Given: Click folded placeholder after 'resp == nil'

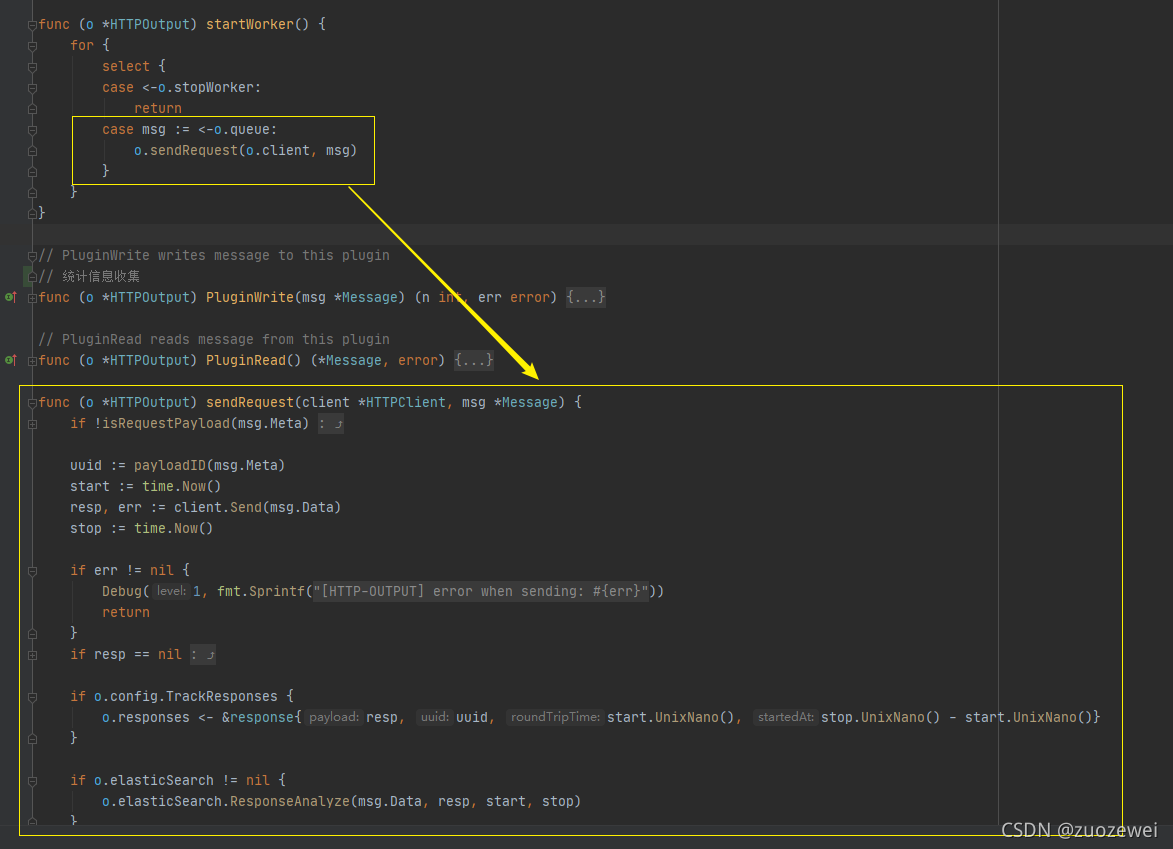Looking at the screenshot, I should (203, 655).
